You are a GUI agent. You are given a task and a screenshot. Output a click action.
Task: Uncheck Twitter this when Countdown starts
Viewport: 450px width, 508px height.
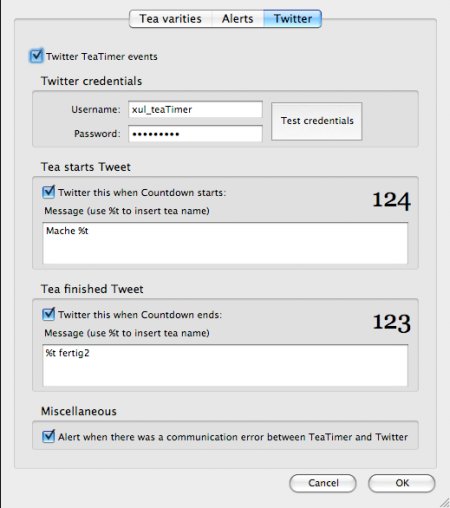click(49, 192)
